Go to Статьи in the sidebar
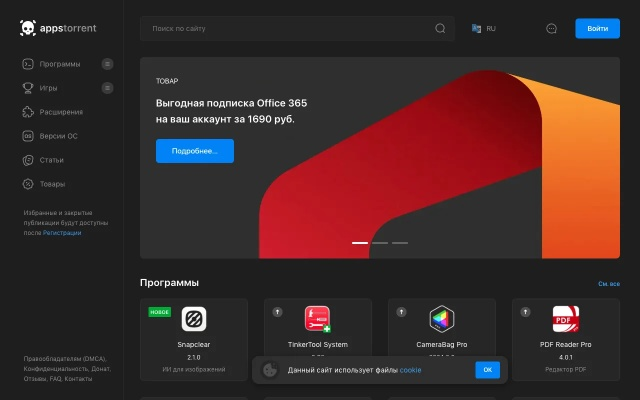 [51, 160]
